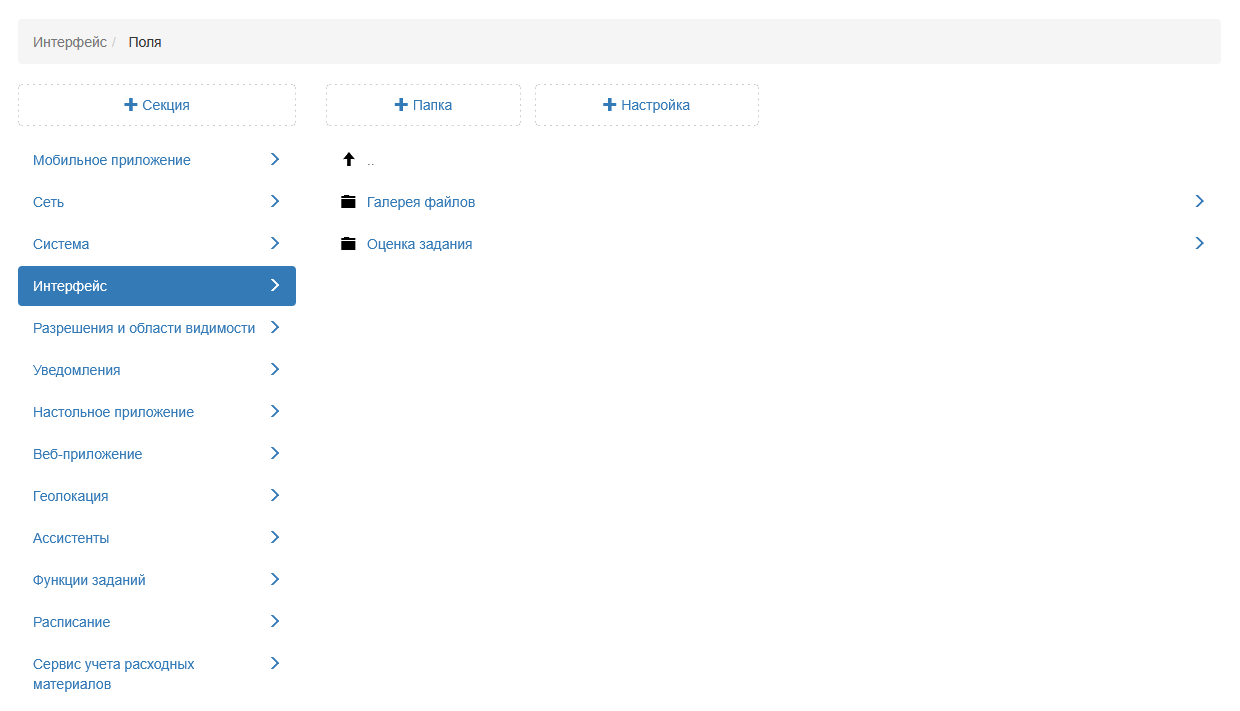Open the Галерея файлов folder link
Image resolution: width=1240 pixels, height=711 pixels.
(x=421, y=202)
